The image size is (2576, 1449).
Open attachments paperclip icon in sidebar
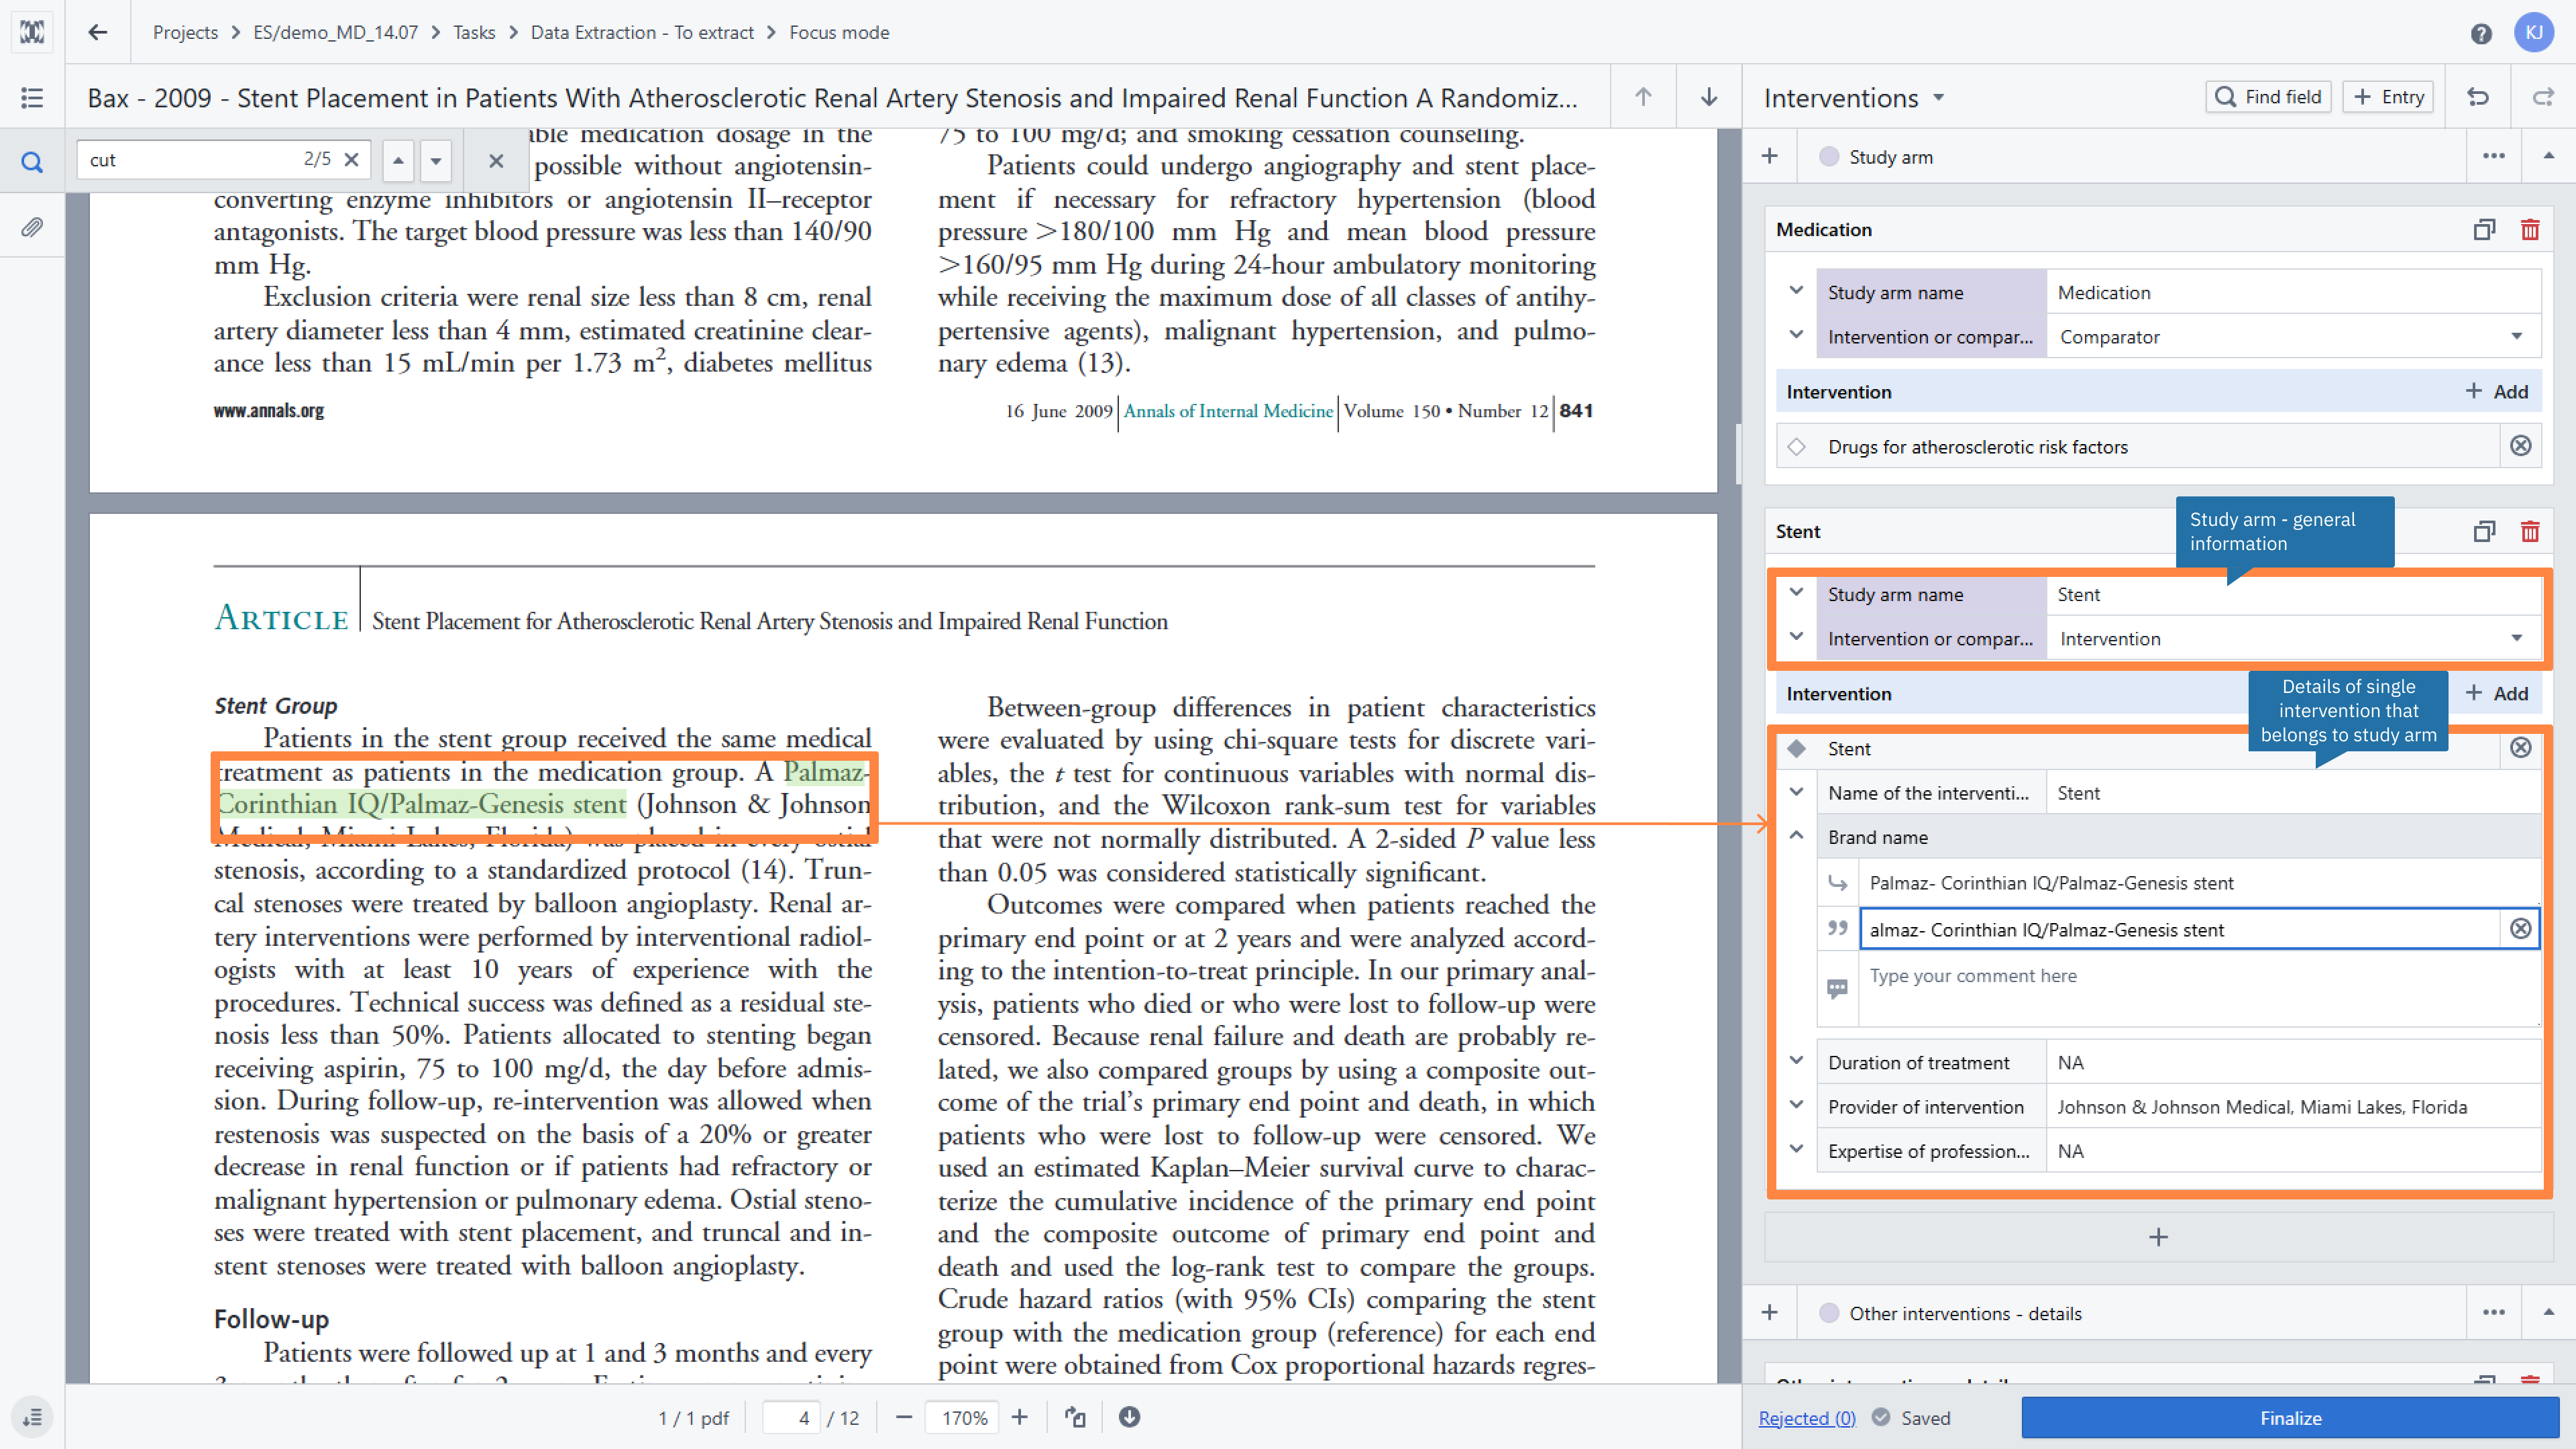[x=32, y=227]
